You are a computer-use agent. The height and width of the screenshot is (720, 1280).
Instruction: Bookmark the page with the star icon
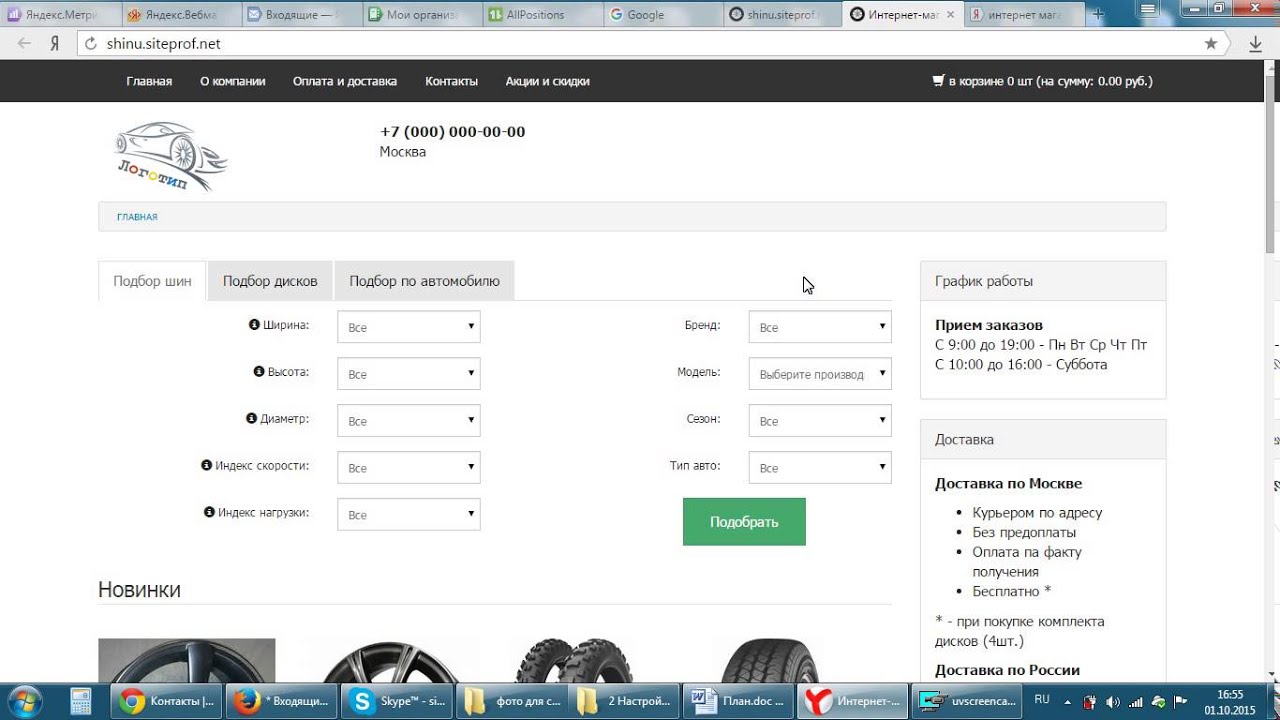pos(1211,44)
